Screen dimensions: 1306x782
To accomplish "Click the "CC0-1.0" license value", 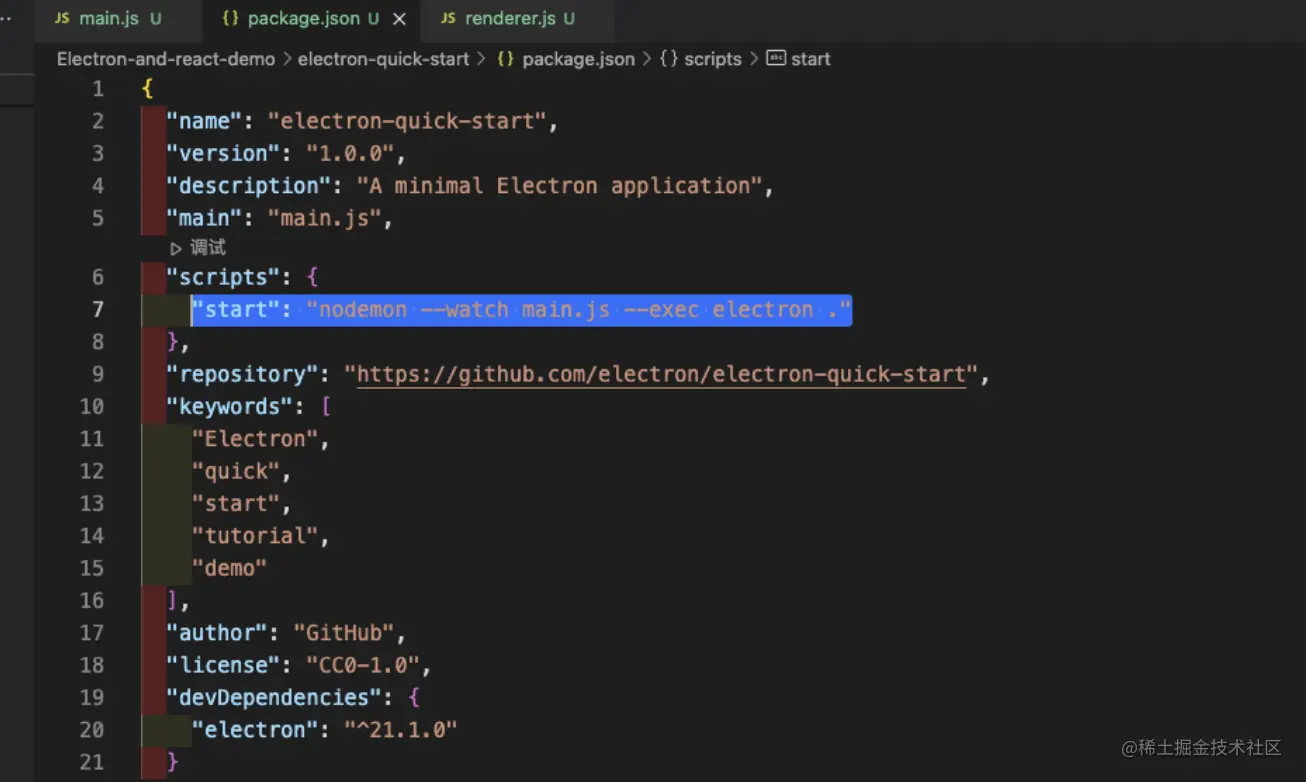I will (x=363, y=665).
